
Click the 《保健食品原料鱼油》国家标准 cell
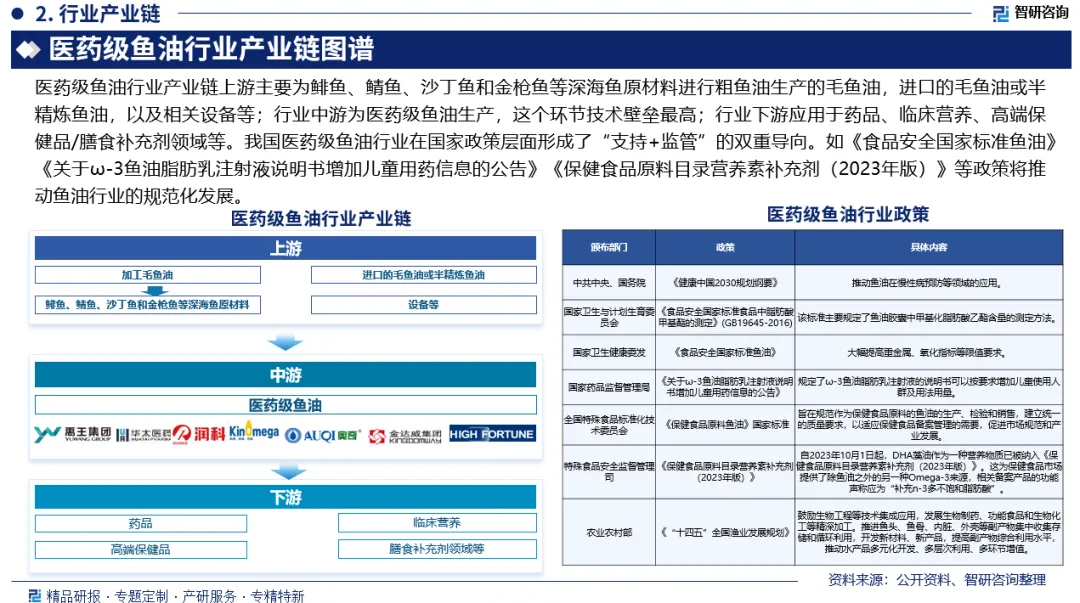tap(725, 425)
